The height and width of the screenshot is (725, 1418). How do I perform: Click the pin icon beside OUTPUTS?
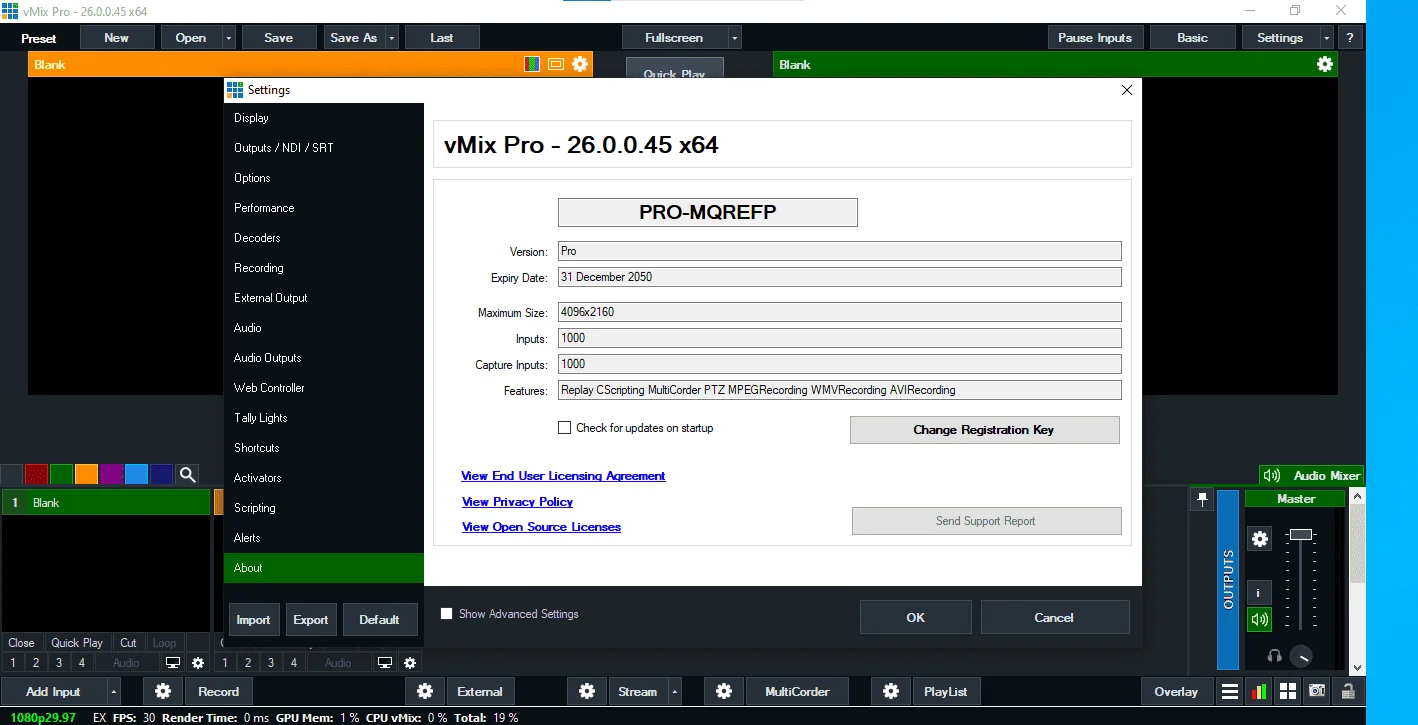tap(1202, 499)
